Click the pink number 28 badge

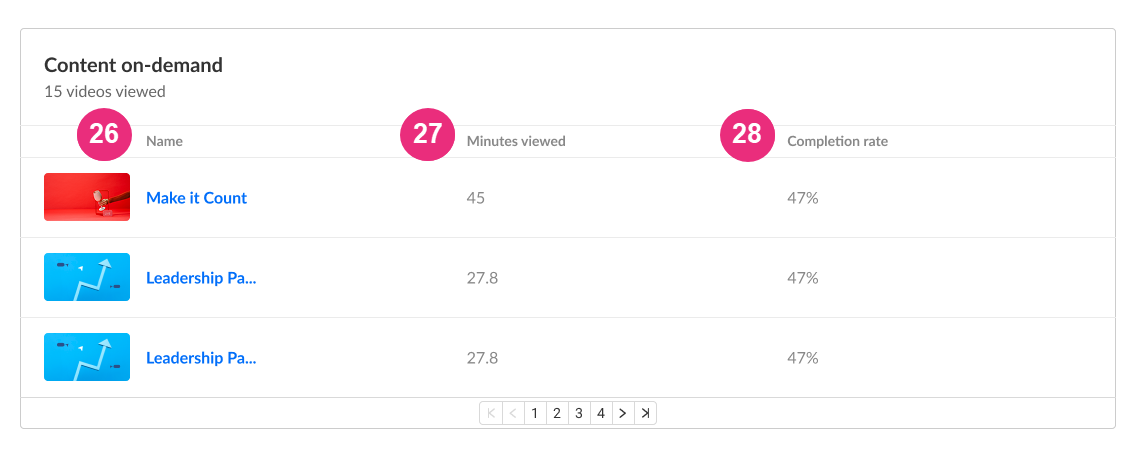pyautogui.click(x=748, y=135)
